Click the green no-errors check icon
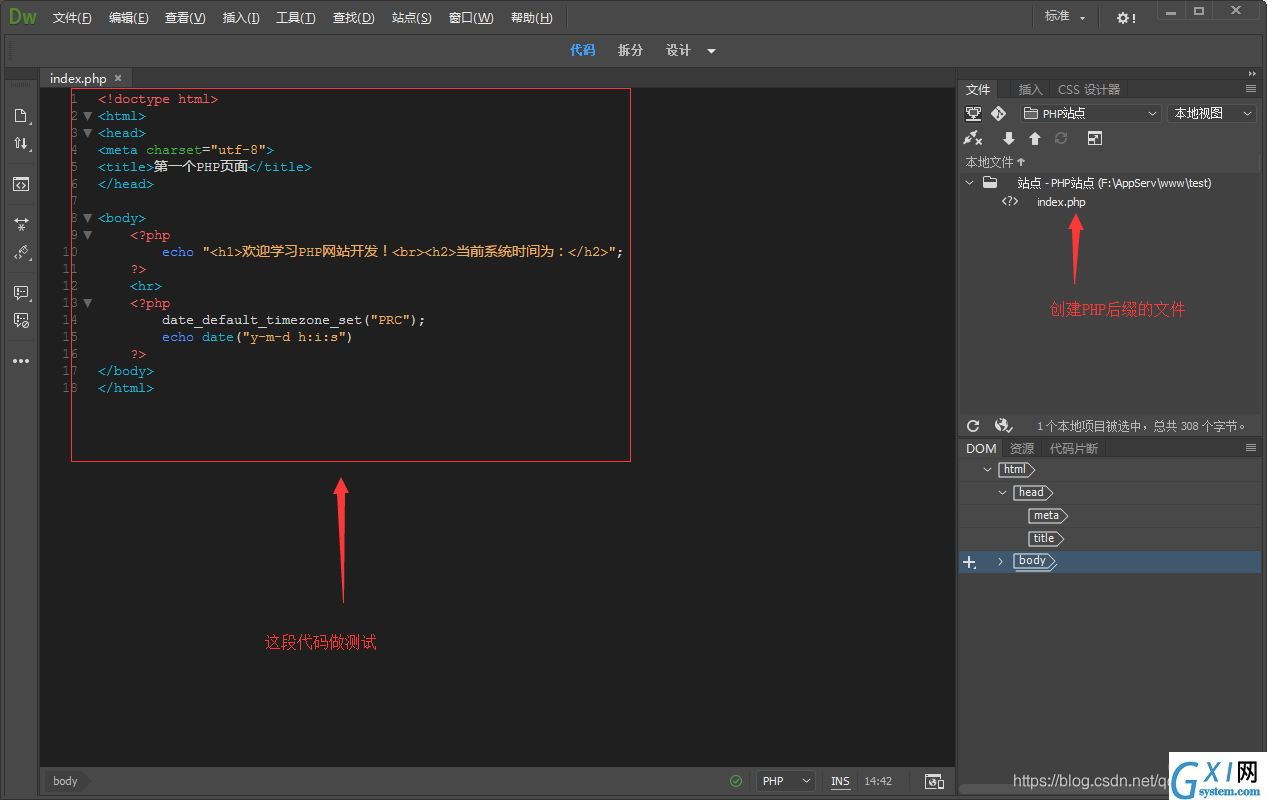The width and height of the screenshot is (1267, 800). click(736, 781)
